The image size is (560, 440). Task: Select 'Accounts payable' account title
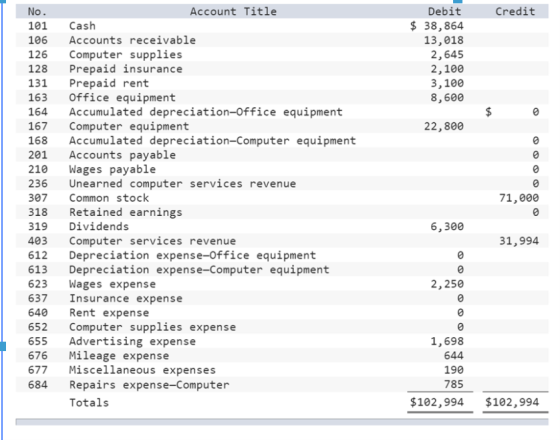(122, 155)
